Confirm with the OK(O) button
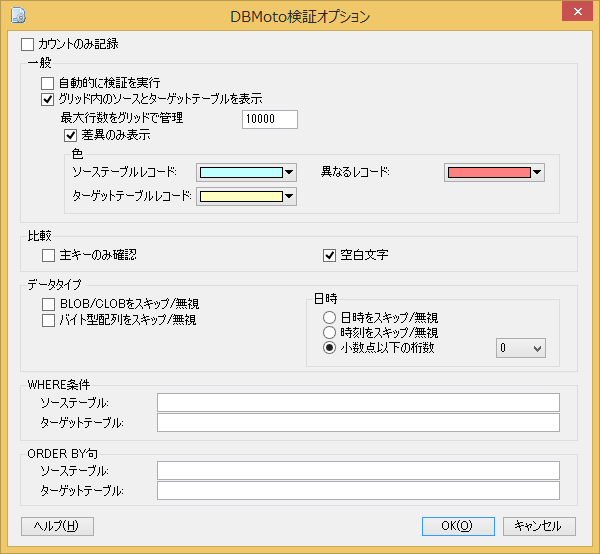Image resolution: width=600 pixels, height=554 pixels. (458, 526)
